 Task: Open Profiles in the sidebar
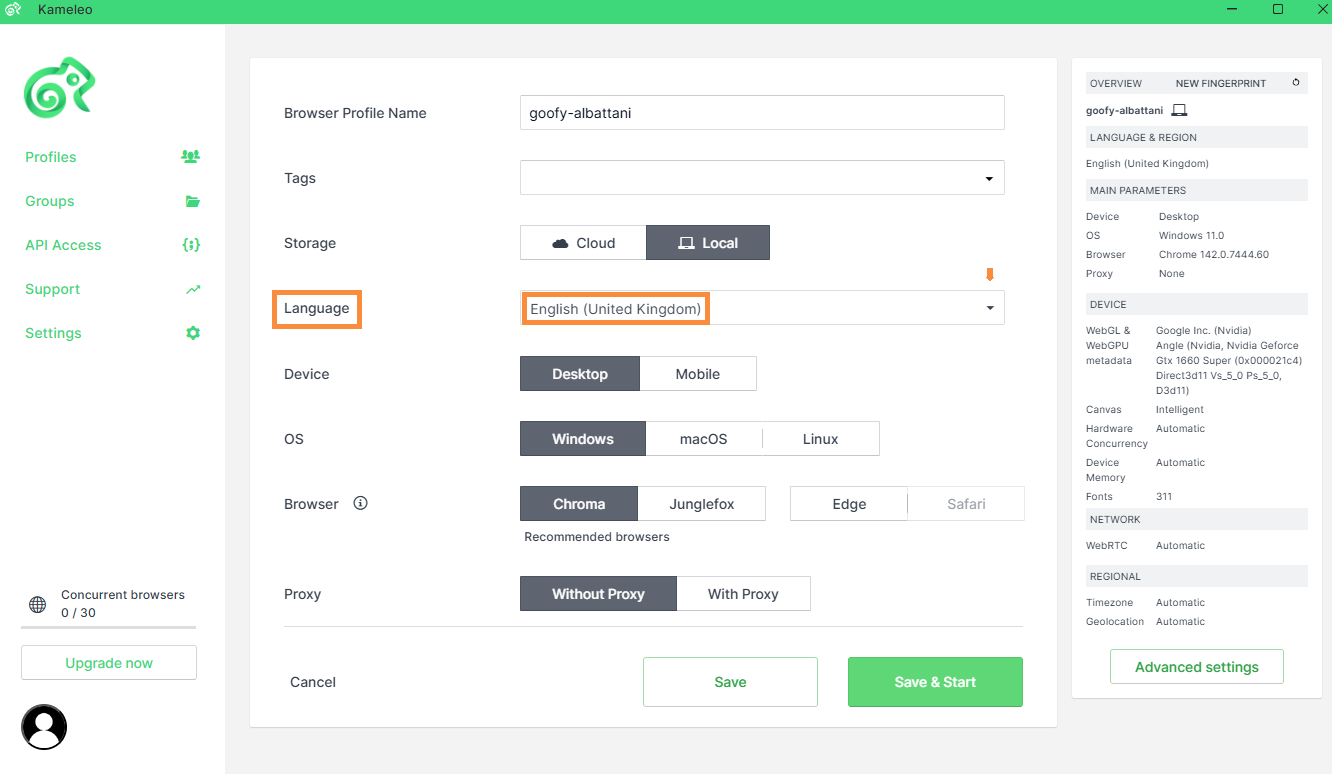click(x=51, y=157)
